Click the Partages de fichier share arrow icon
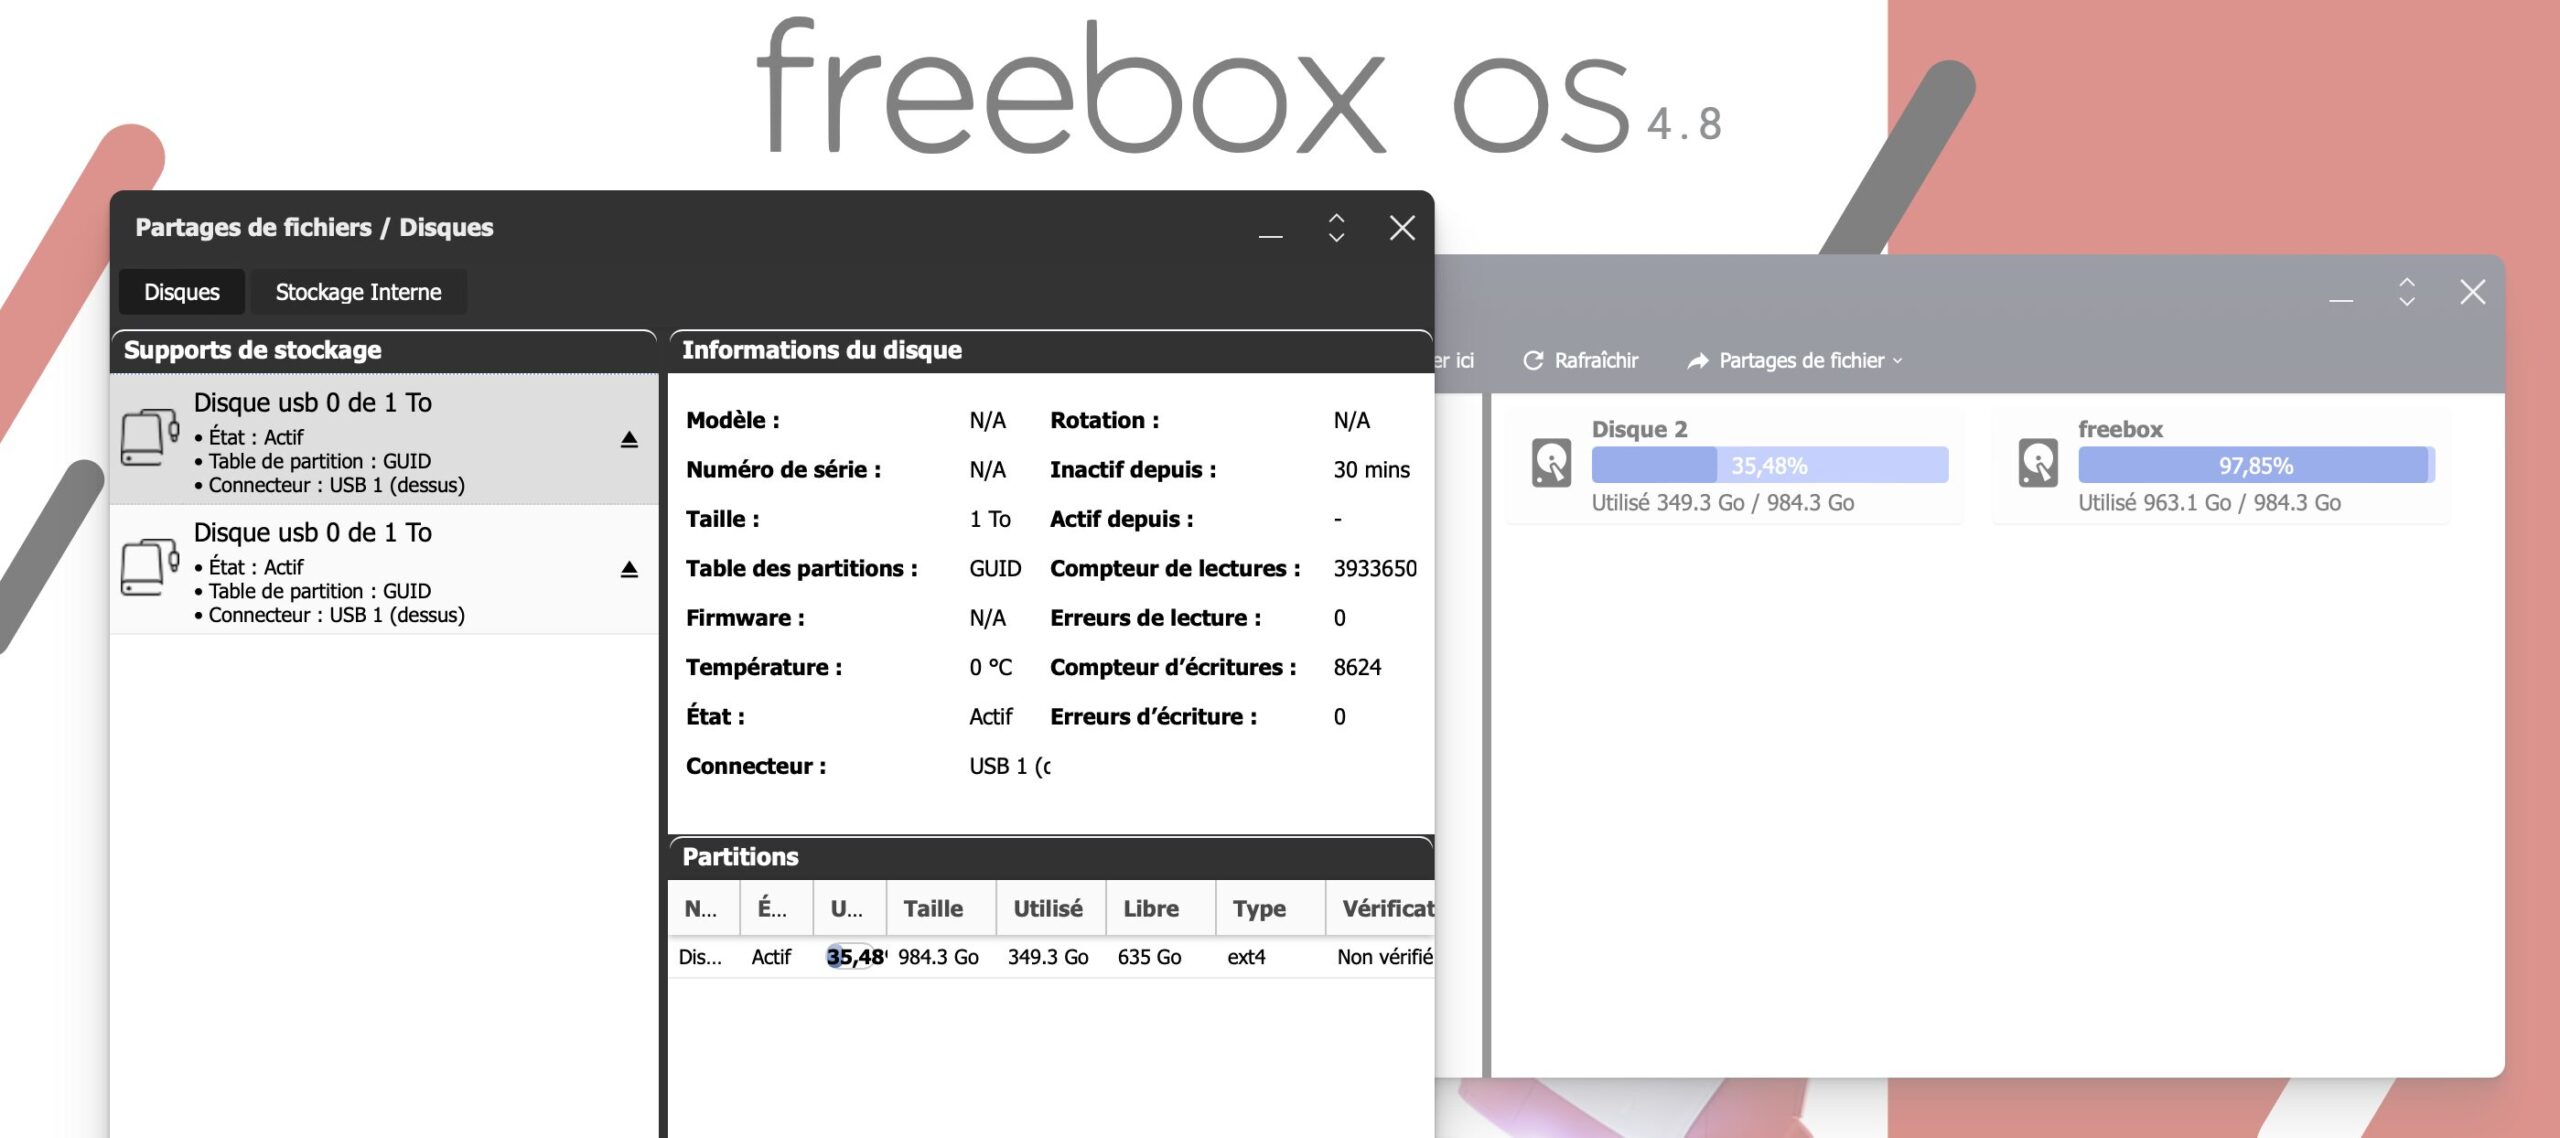Image resolution: width=2560 pixels, height=1138 pixels. click(1697, 360)
